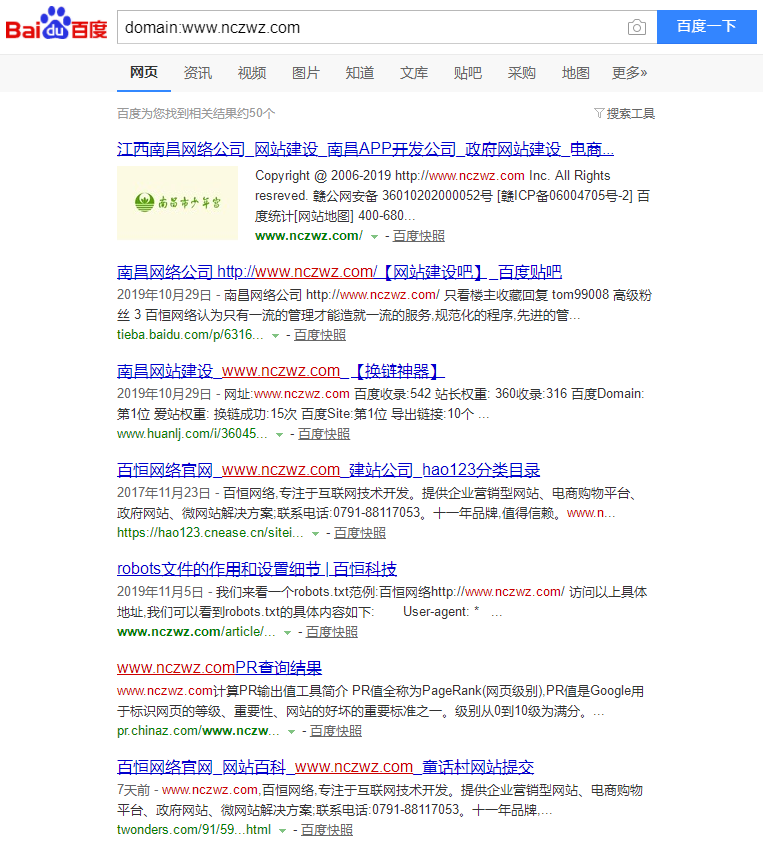Screen dimensions: 763x844
Task: Click green URL pr.chinaz.com/www.nczw...
Action: (x=198, y=731)
